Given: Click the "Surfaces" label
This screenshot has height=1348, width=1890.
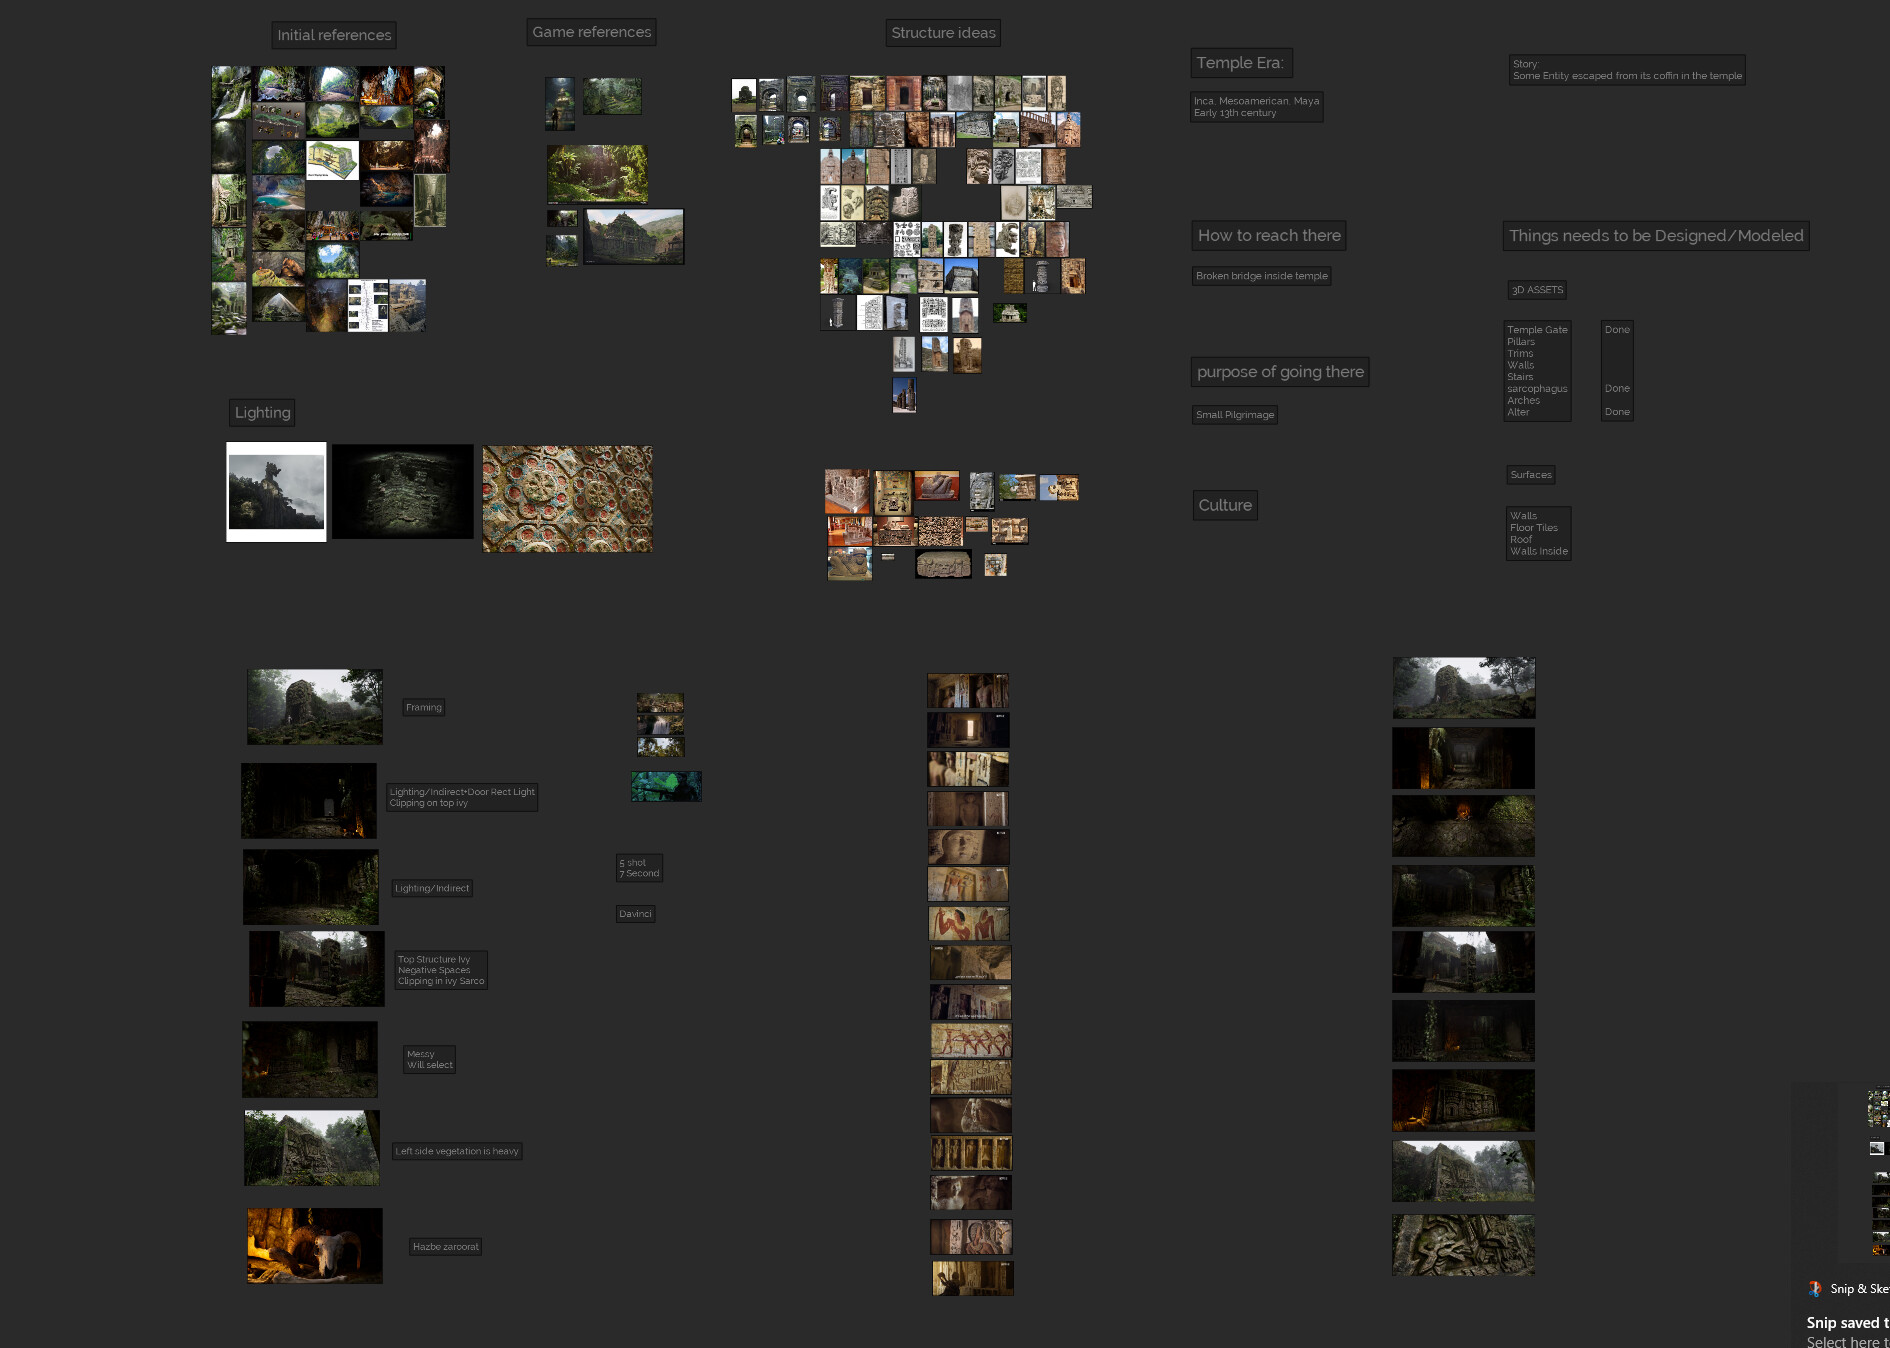Looking at the screenshot, I should click(x=1531, y=475).
